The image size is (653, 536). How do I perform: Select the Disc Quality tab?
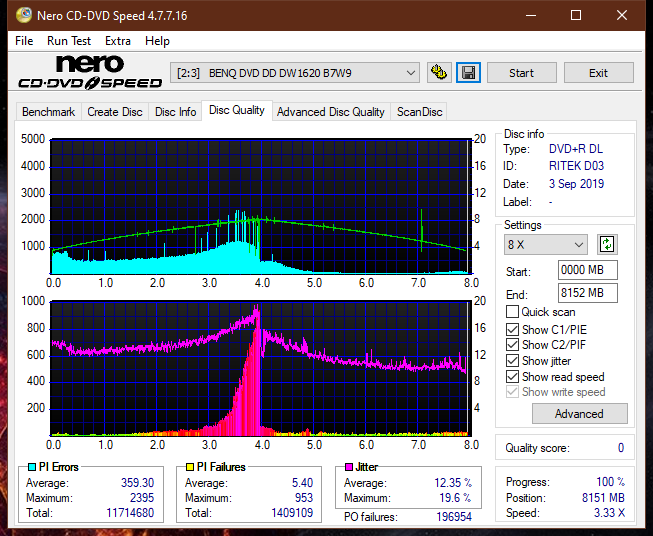coord(237,110)
